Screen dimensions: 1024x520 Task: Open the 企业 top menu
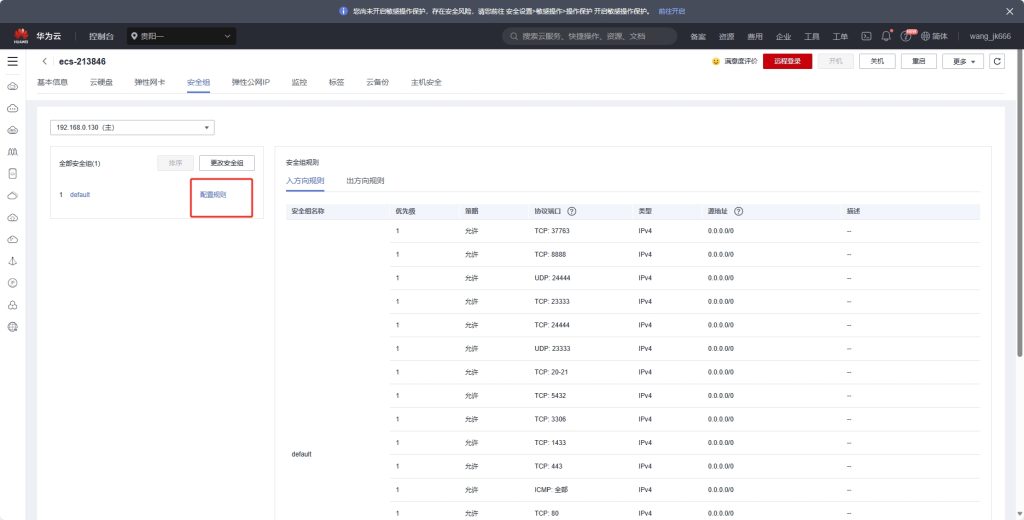[x=783, y=37]
